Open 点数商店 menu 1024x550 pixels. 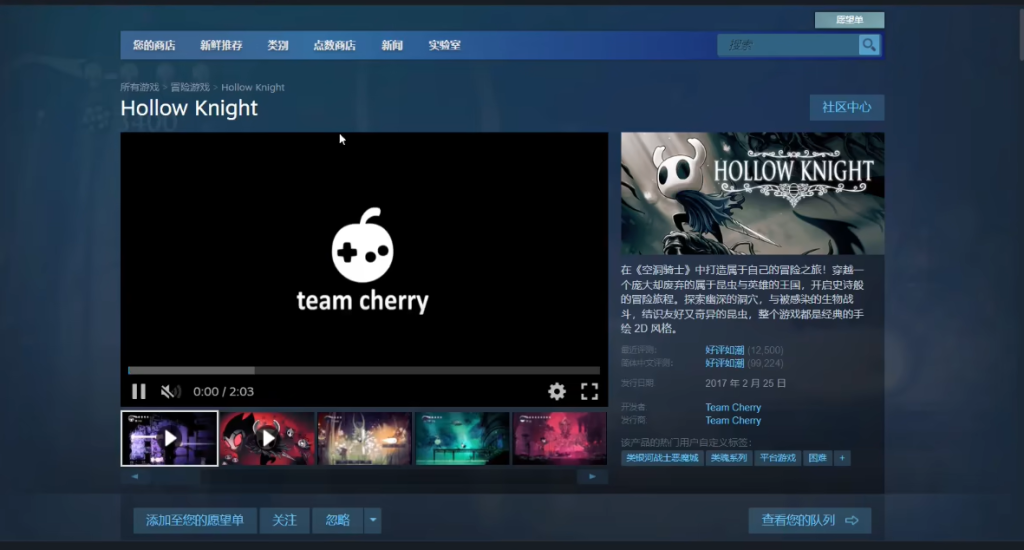point(334,45)
